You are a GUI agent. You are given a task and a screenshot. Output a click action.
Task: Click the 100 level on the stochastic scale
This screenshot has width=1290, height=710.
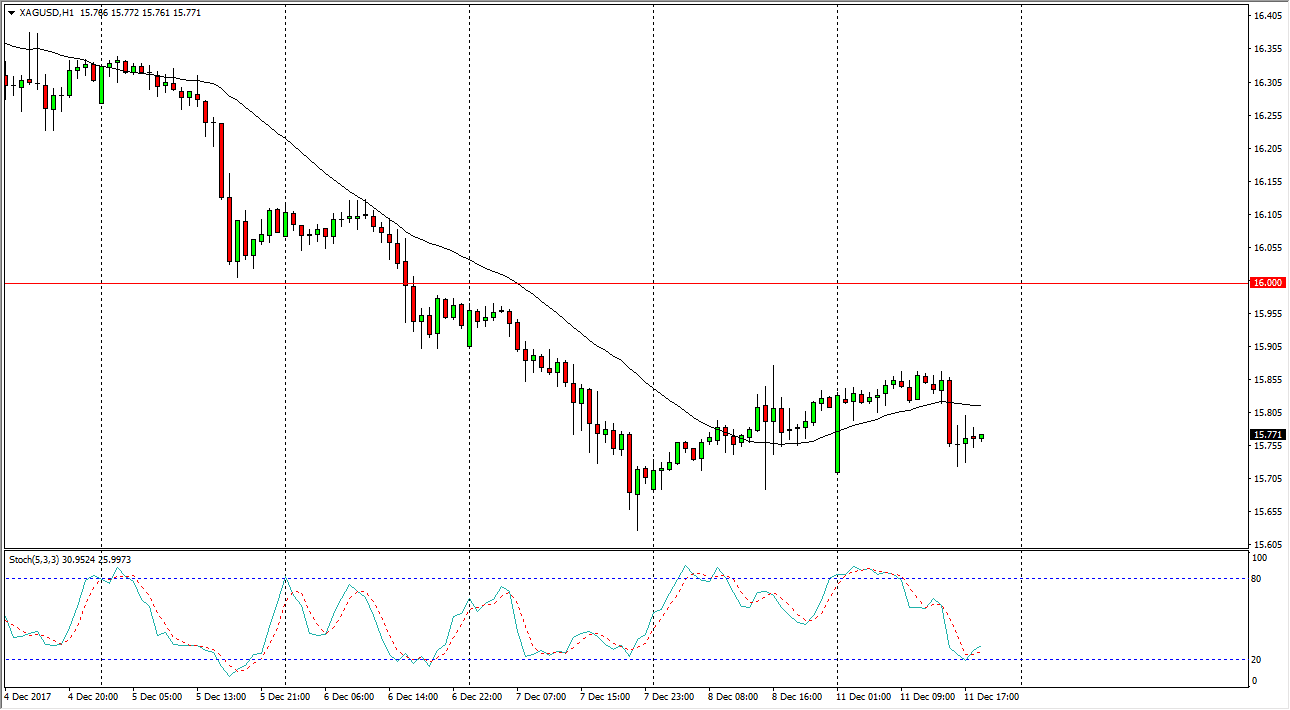tap(1261, 558)
